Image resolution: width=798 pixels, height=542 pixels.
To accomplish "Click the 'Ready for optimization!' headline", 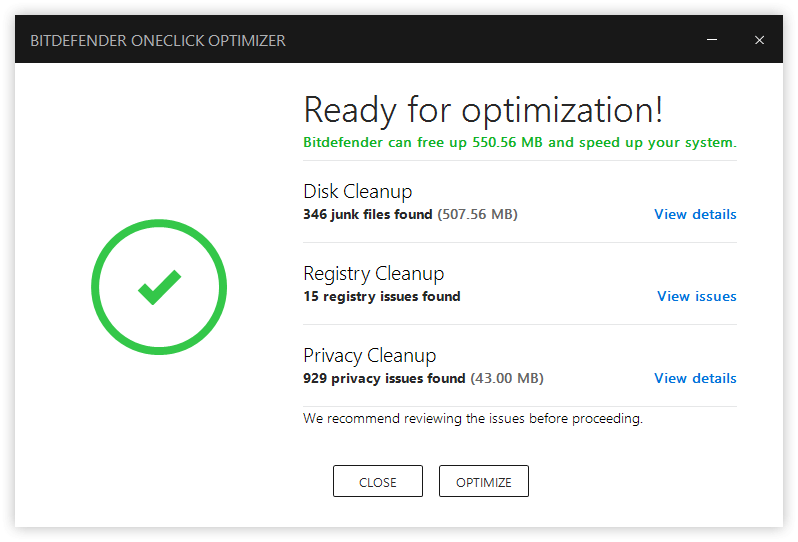I will click(483, 110).
